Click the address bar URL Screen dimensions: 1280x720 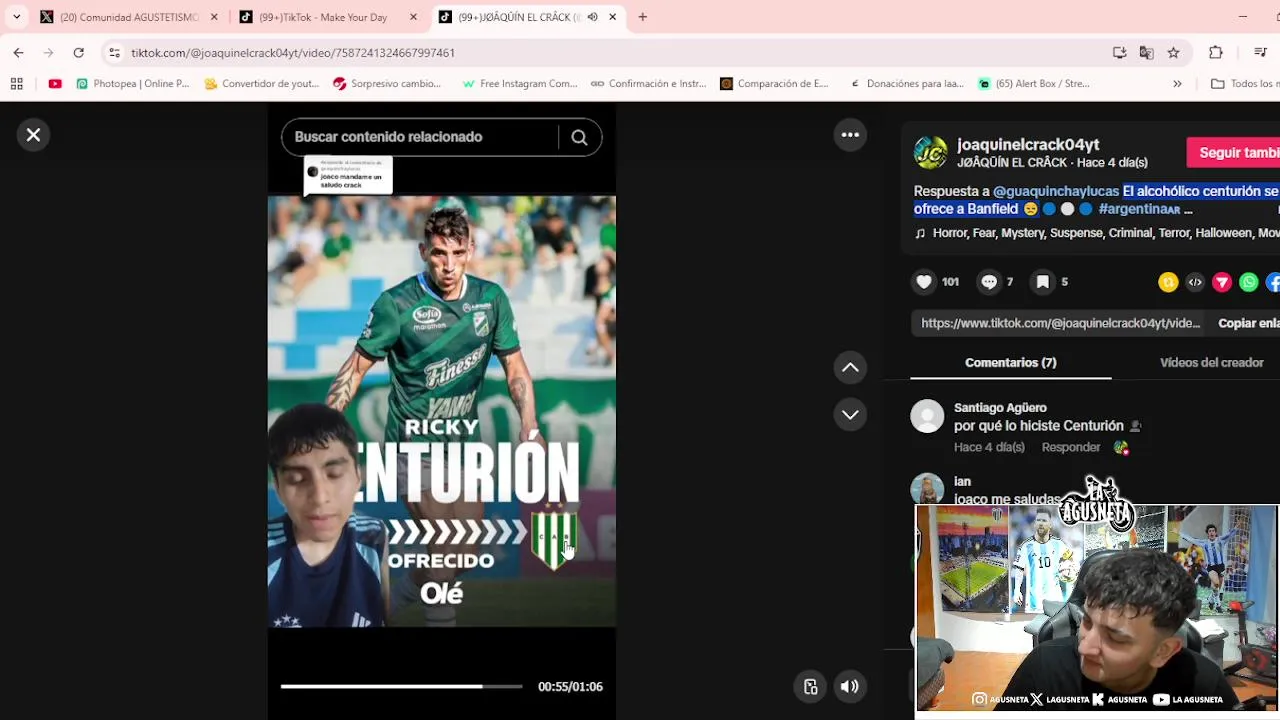(293, 53)
